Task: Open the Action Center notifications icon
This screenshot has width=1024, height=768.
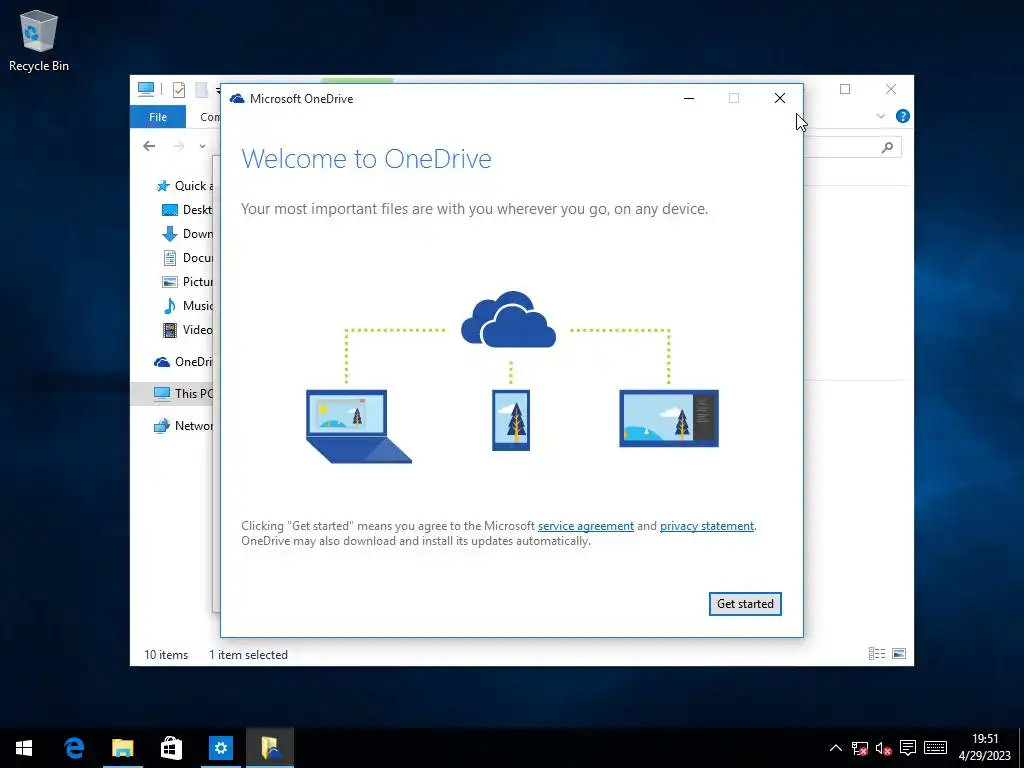Action: click(907, 748)
